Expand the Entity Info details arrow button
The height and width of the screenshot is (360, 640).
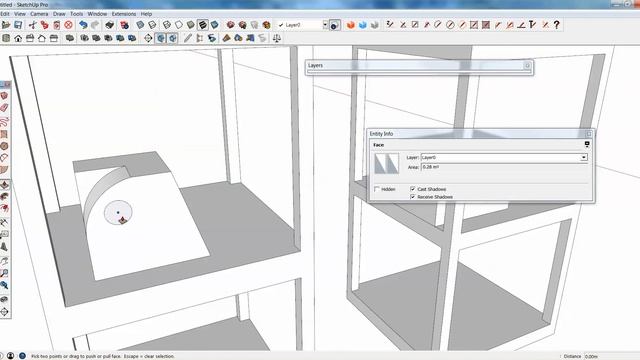587,144
